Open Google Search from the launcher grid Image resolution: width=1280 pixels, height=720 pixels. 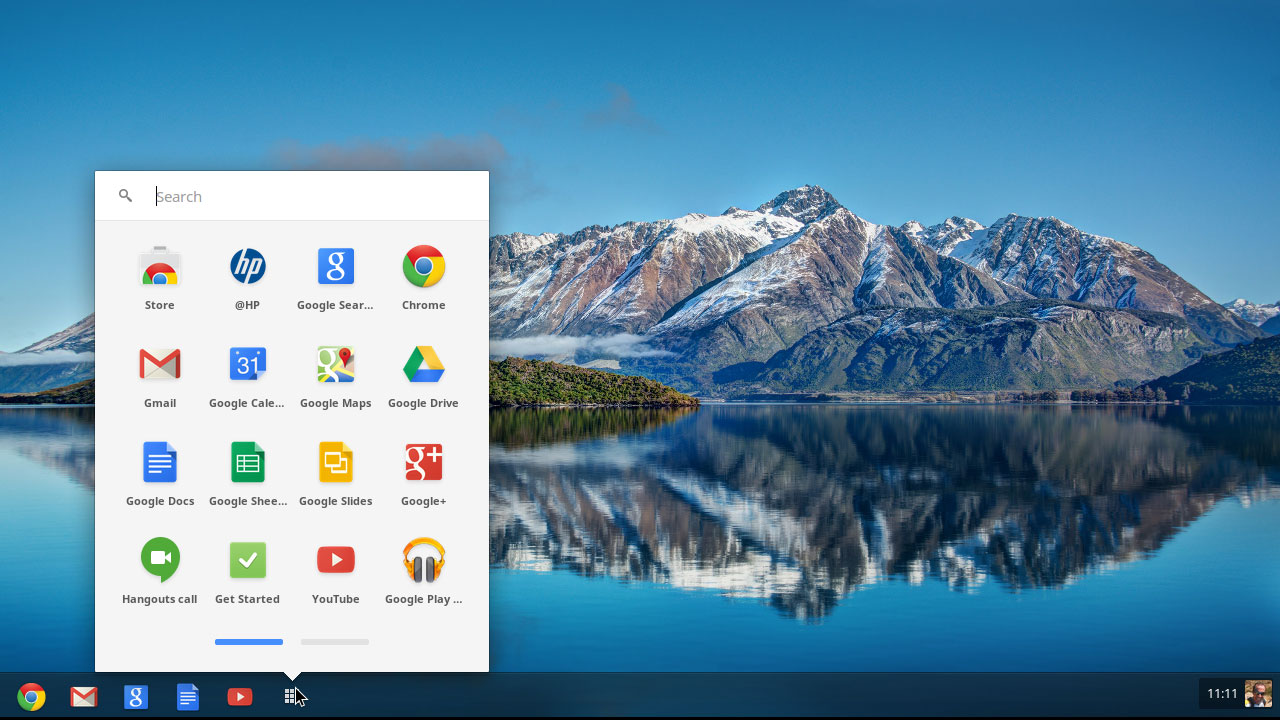point(336,267)
